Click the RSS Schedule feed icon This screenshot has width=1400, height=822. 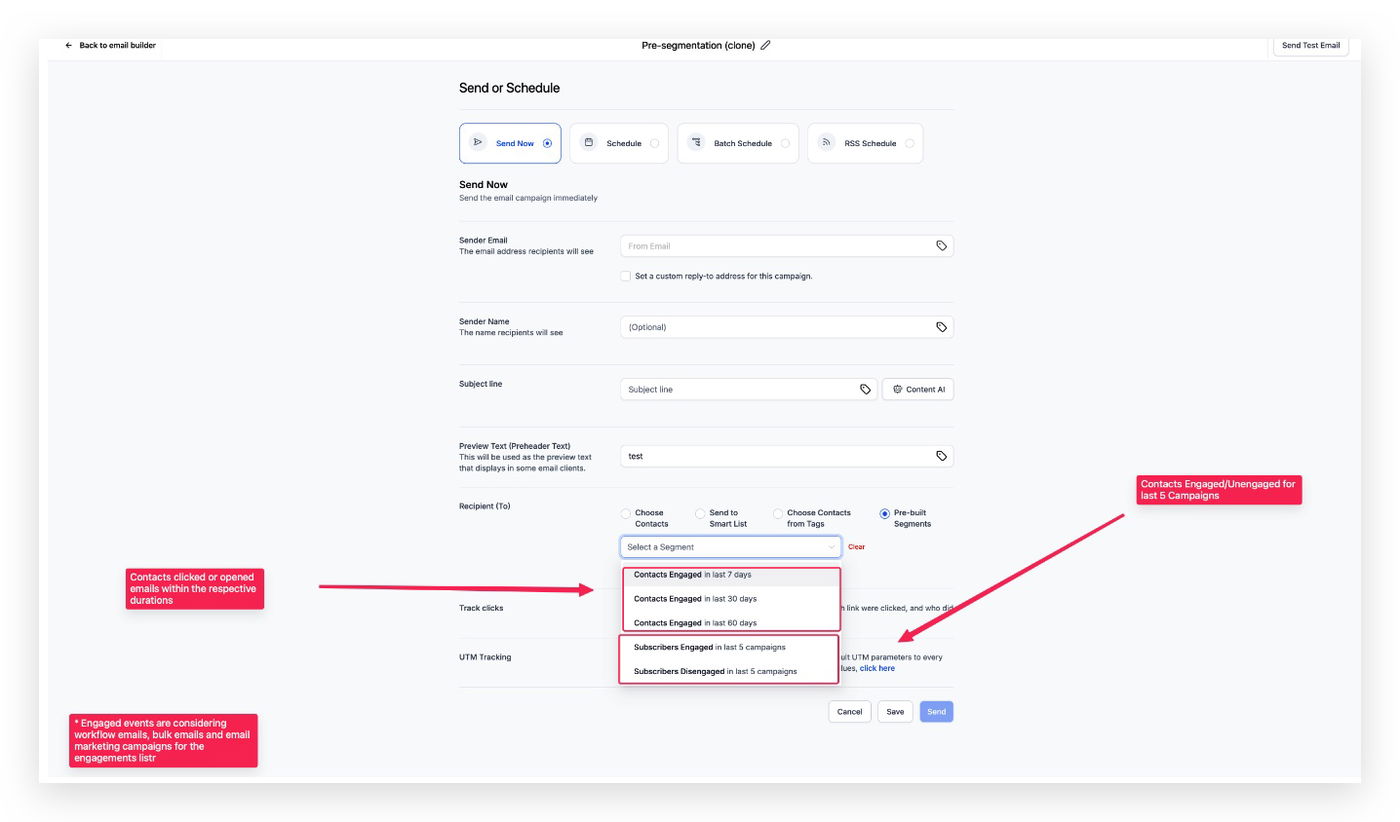(x=827, y=143)
